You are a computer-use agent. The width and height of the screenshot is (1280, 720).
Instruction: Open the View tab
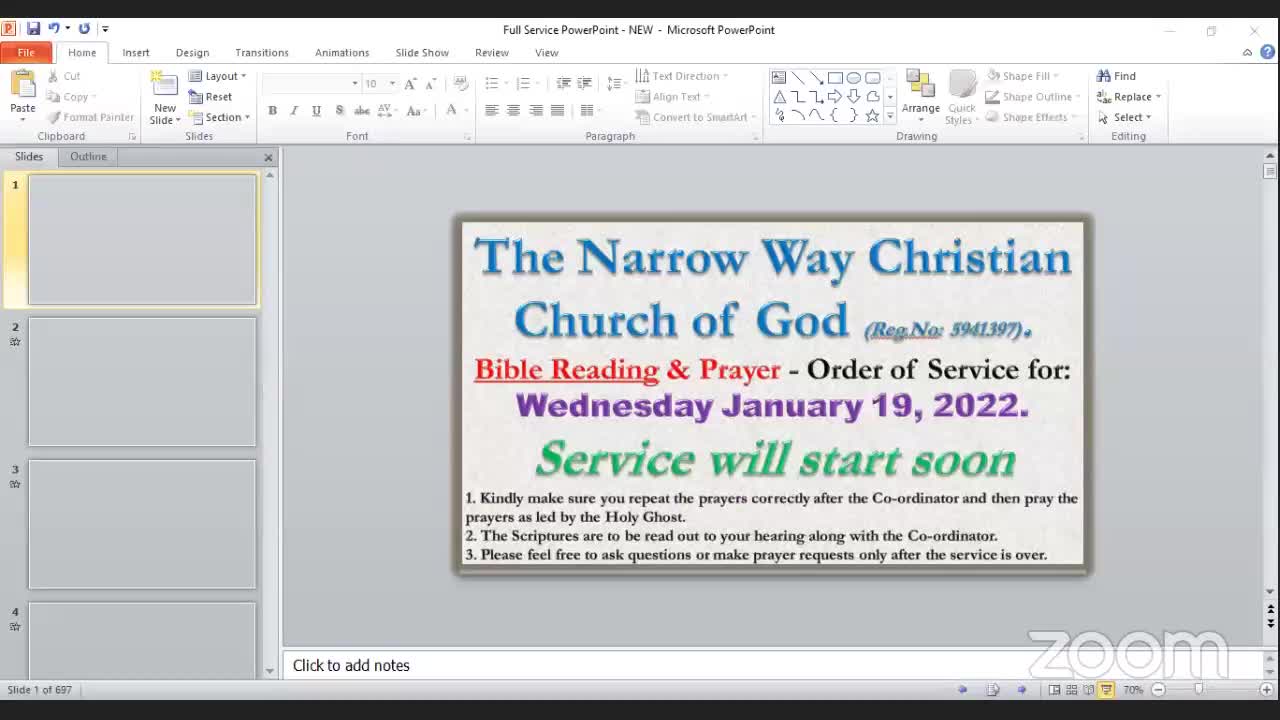pos(546,53)
